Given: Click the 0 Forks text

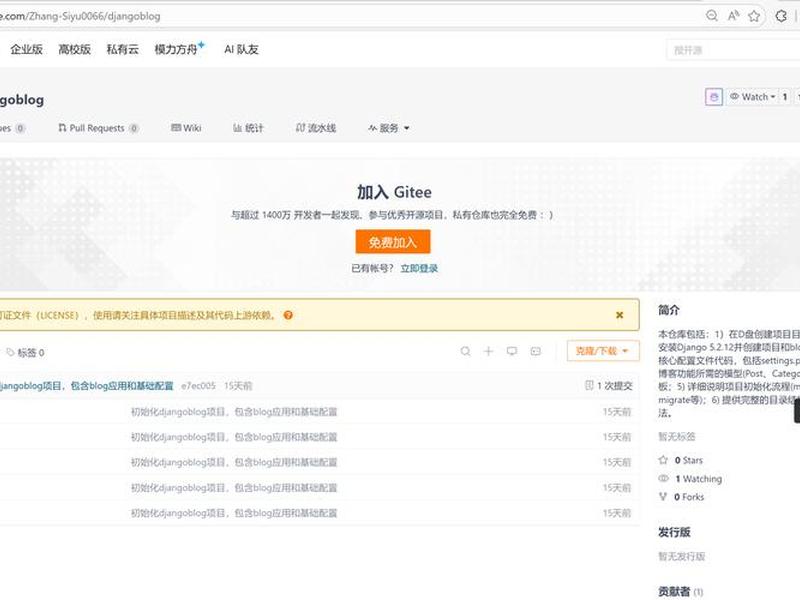Looking at the screenshot, I should coord(689,496).
